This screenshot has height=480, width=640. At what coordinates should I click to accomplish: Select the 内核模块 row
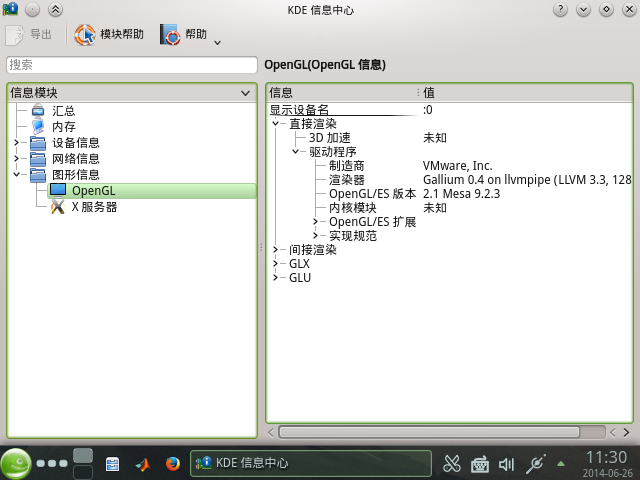[449, 208]
